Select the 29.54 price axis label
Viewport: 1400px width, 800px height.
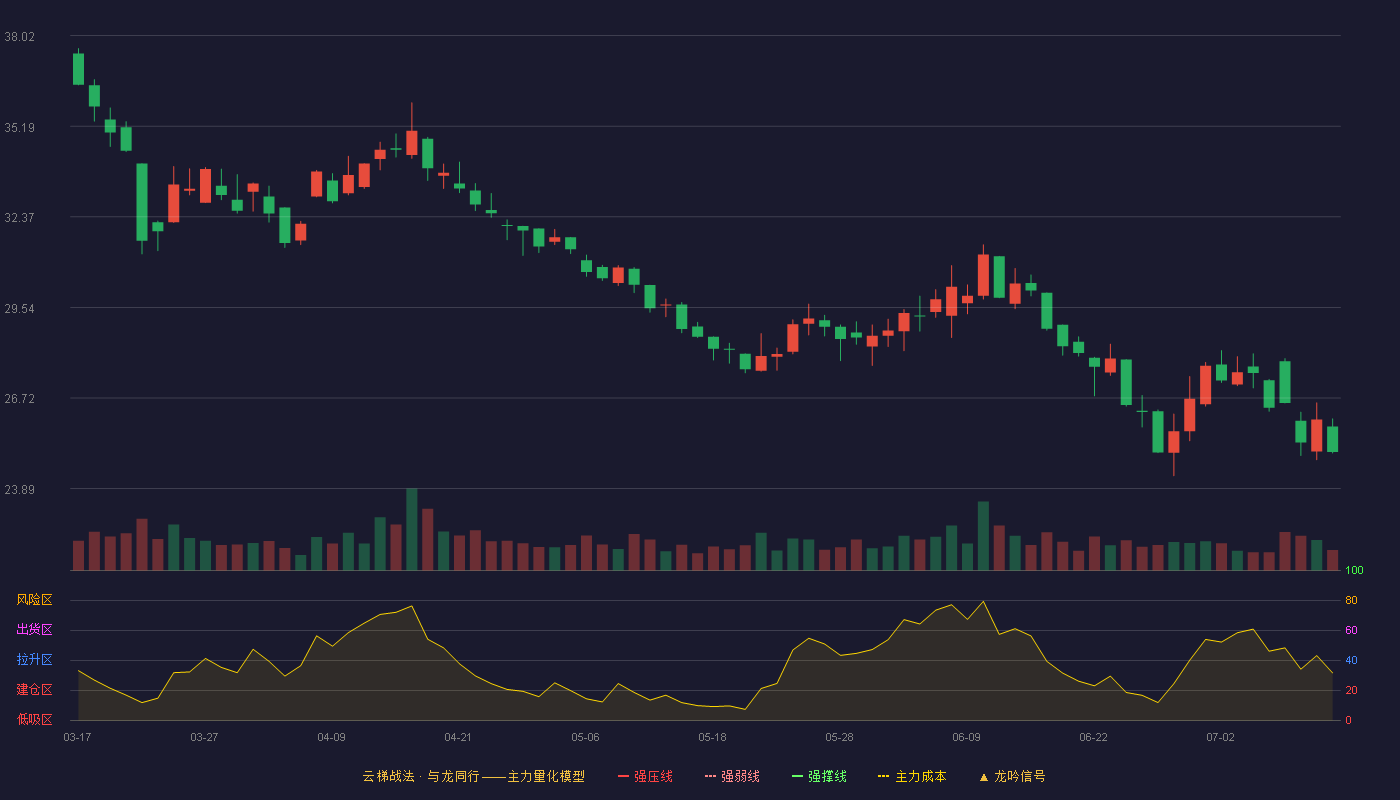point(19,308)
